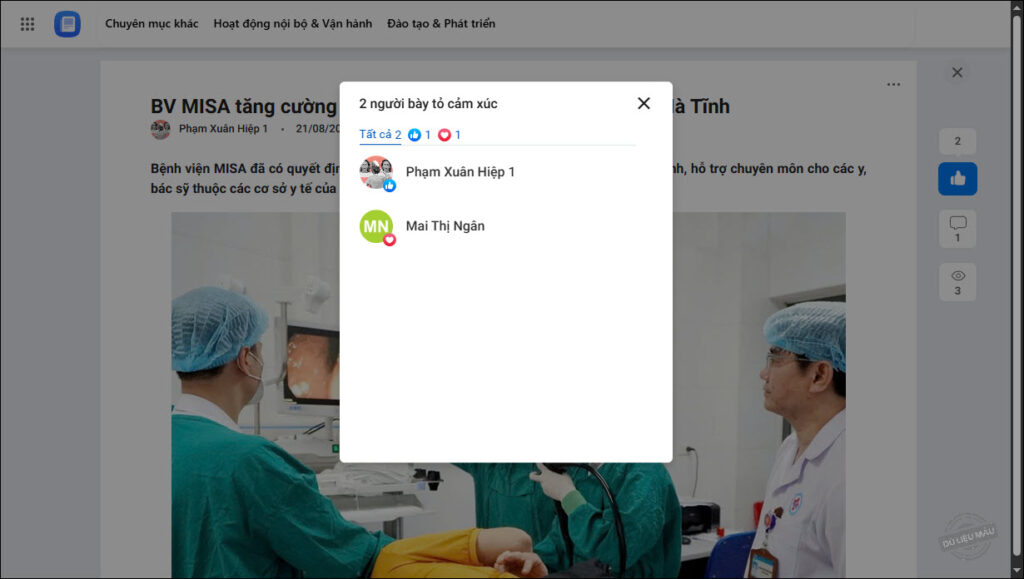Open the apps grid launcher icon
1024x579 pixels.
[x=27, y=24]
